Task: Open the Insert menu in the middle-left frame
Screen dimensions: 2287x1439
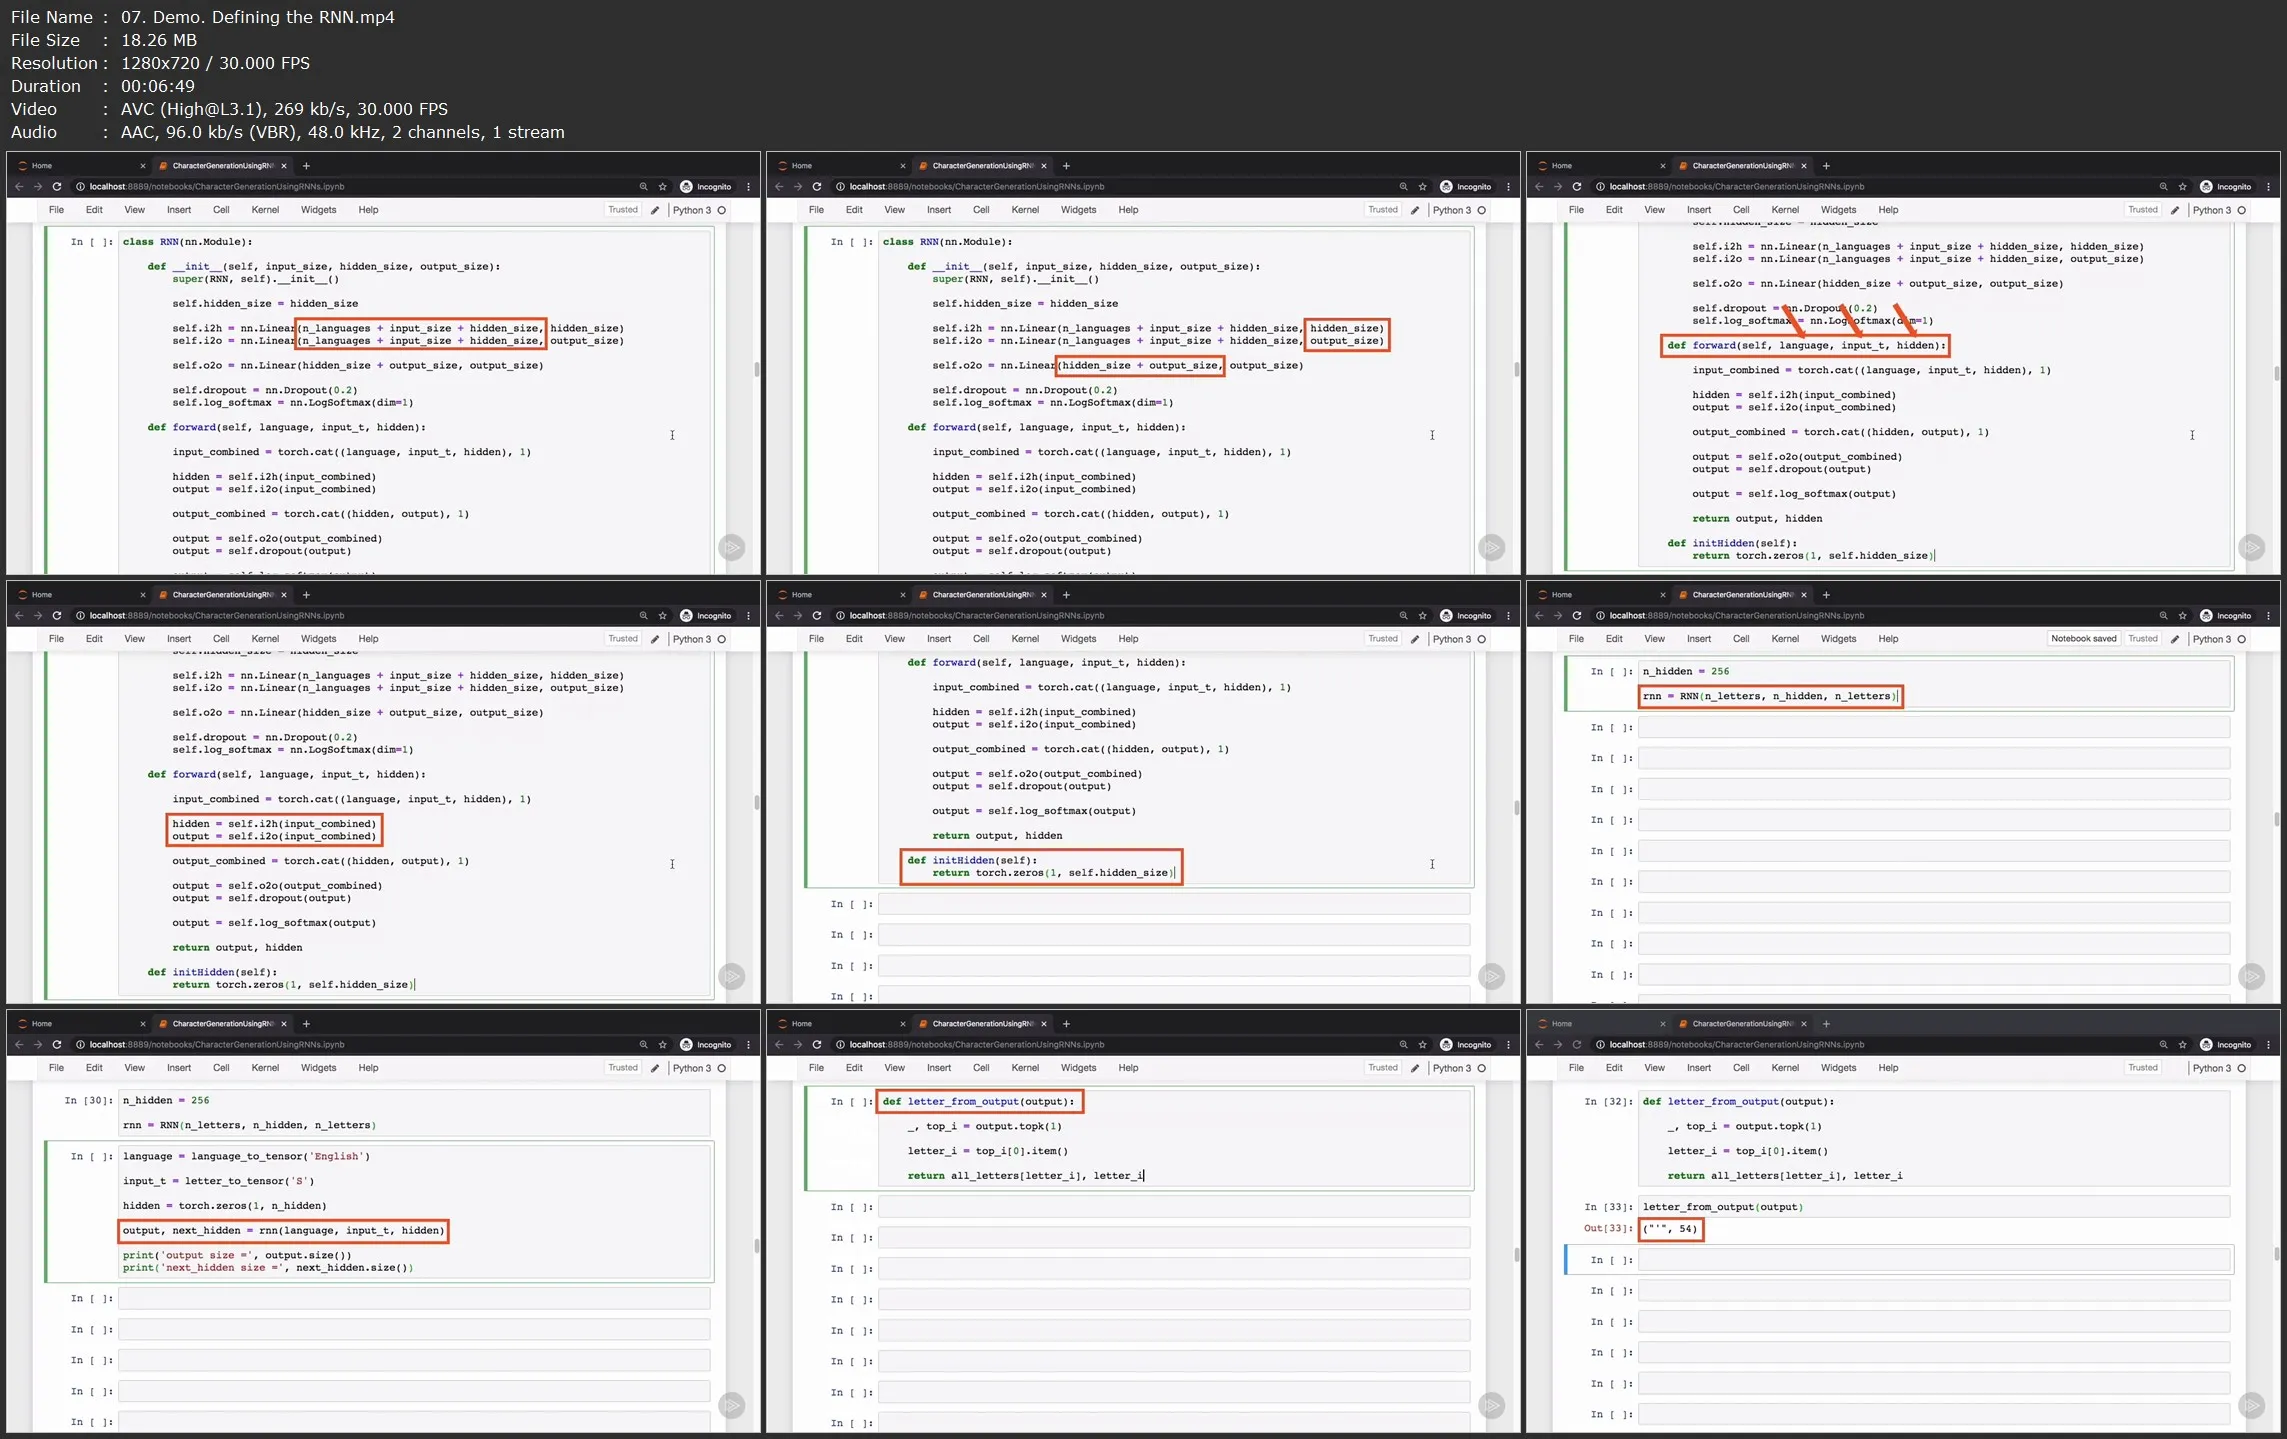Action: pos(179,639)
